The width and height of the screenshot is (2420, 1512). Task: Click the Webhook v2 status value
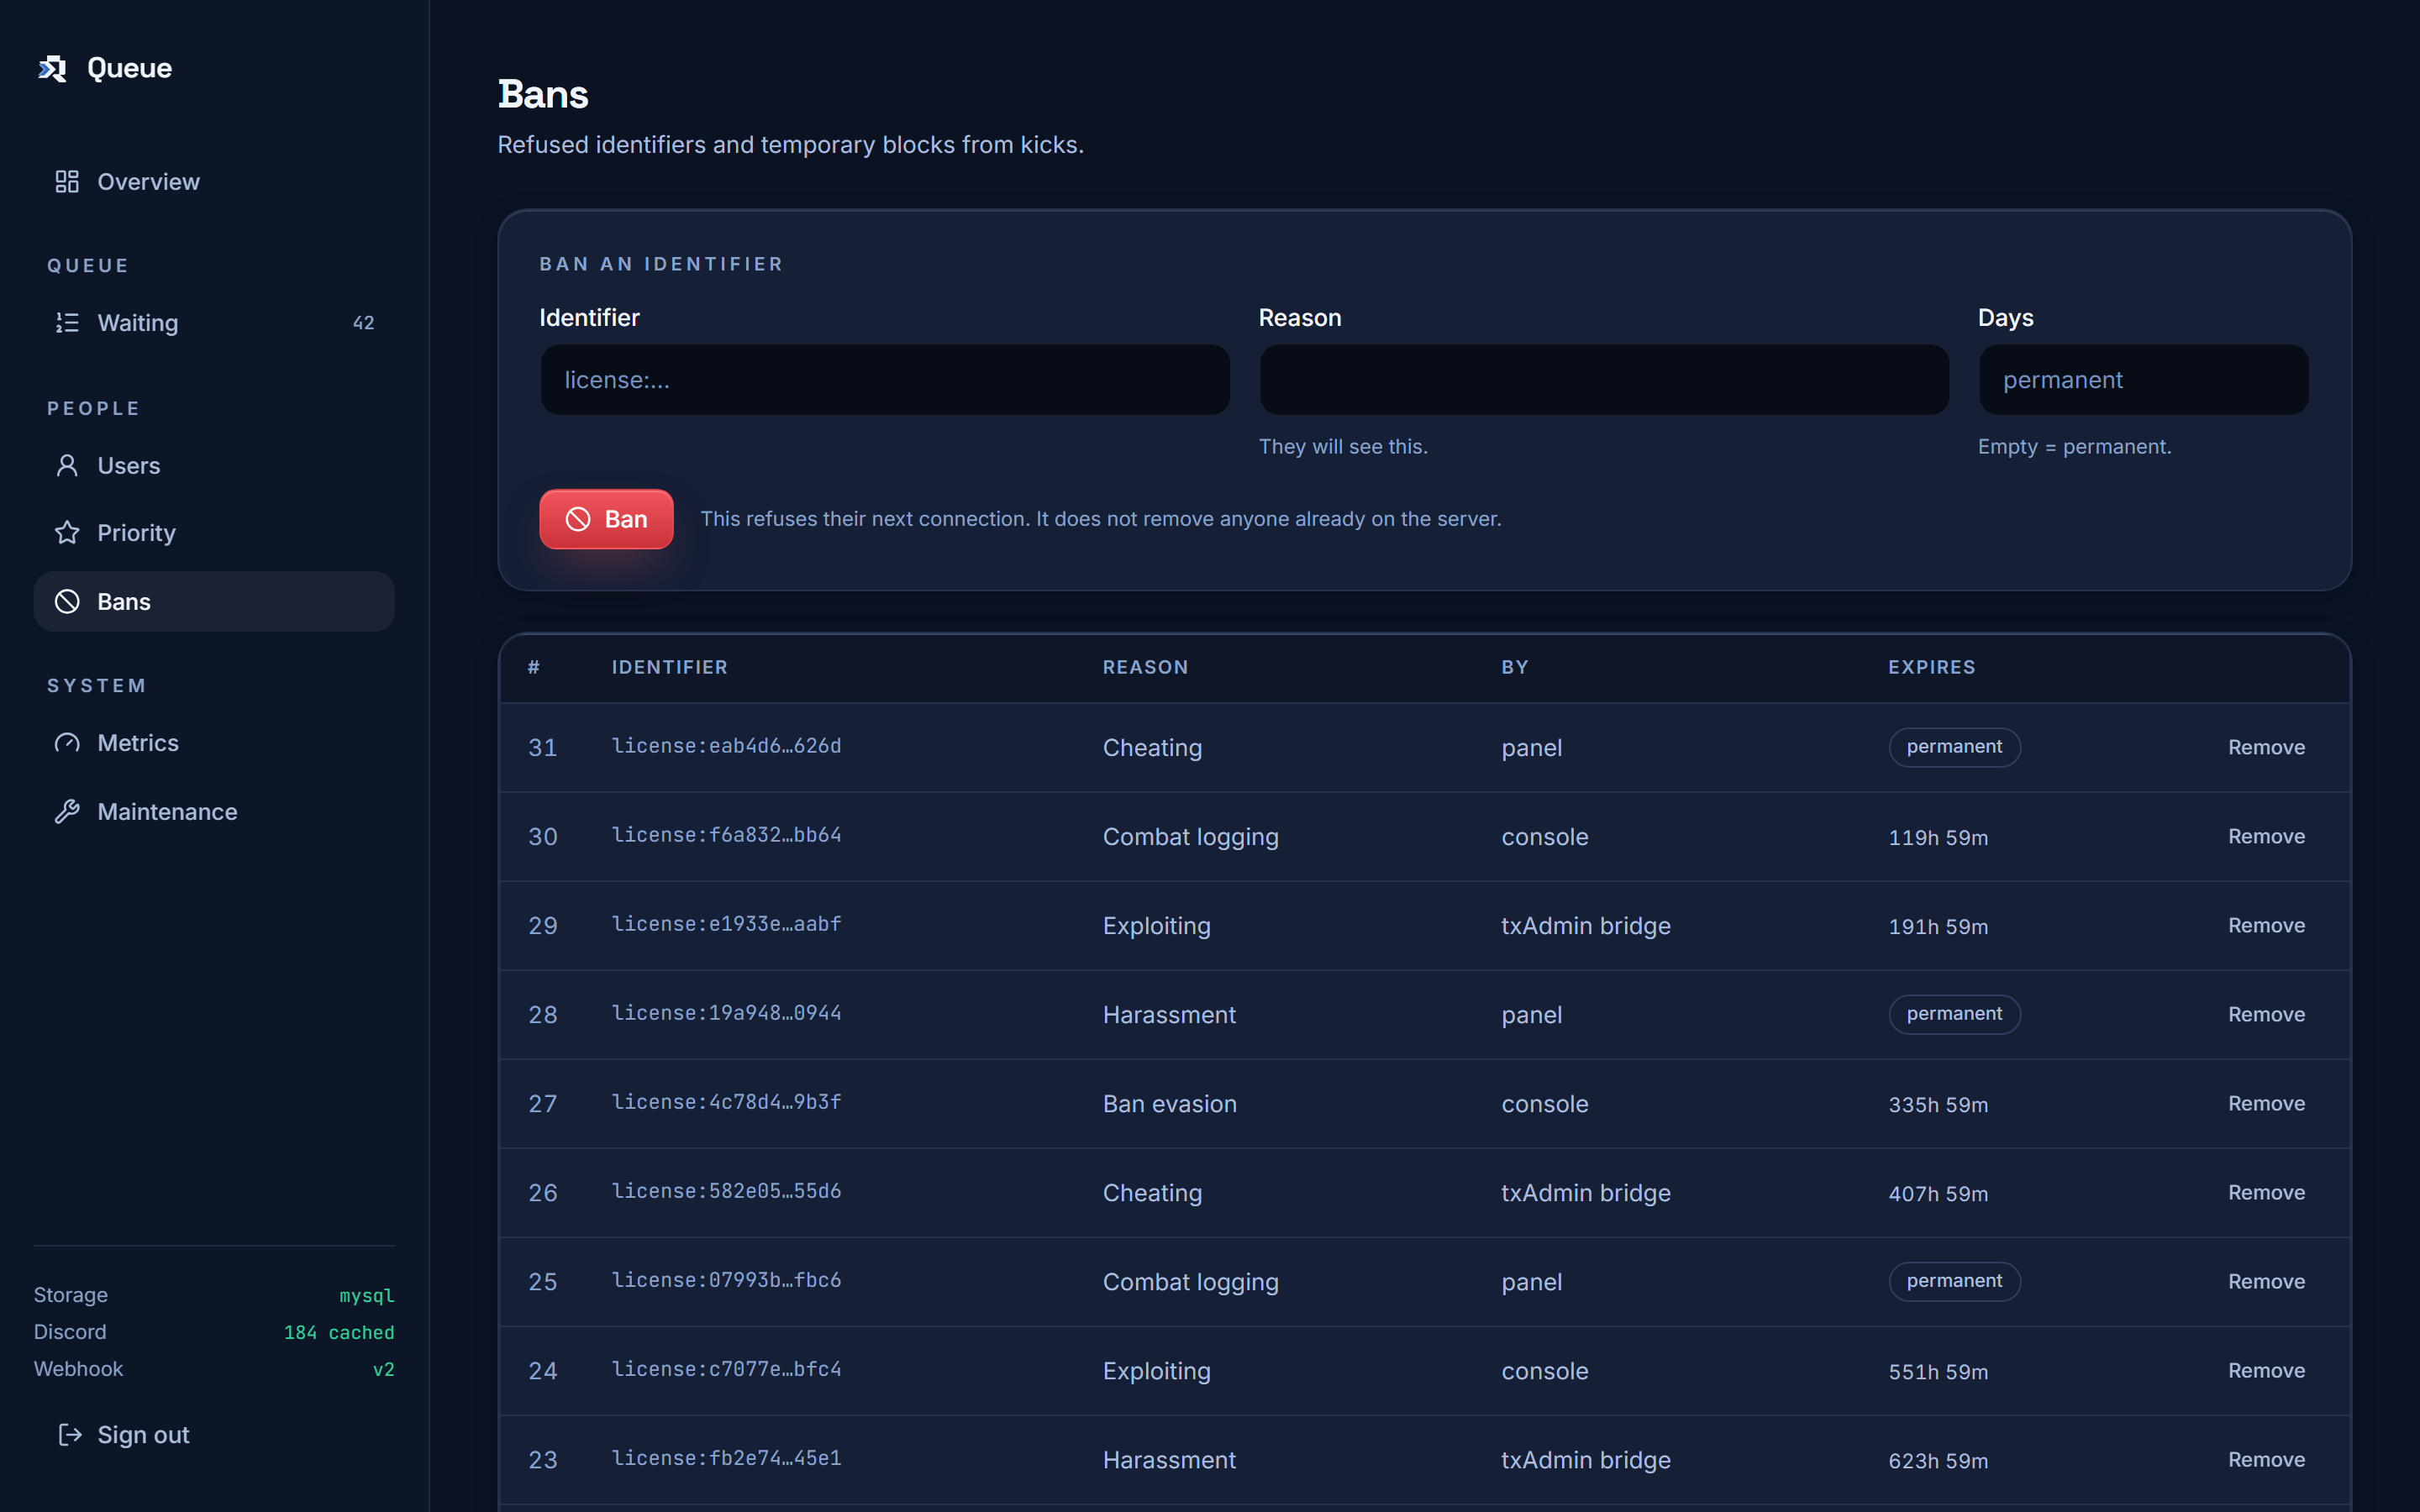(384, 1370)
